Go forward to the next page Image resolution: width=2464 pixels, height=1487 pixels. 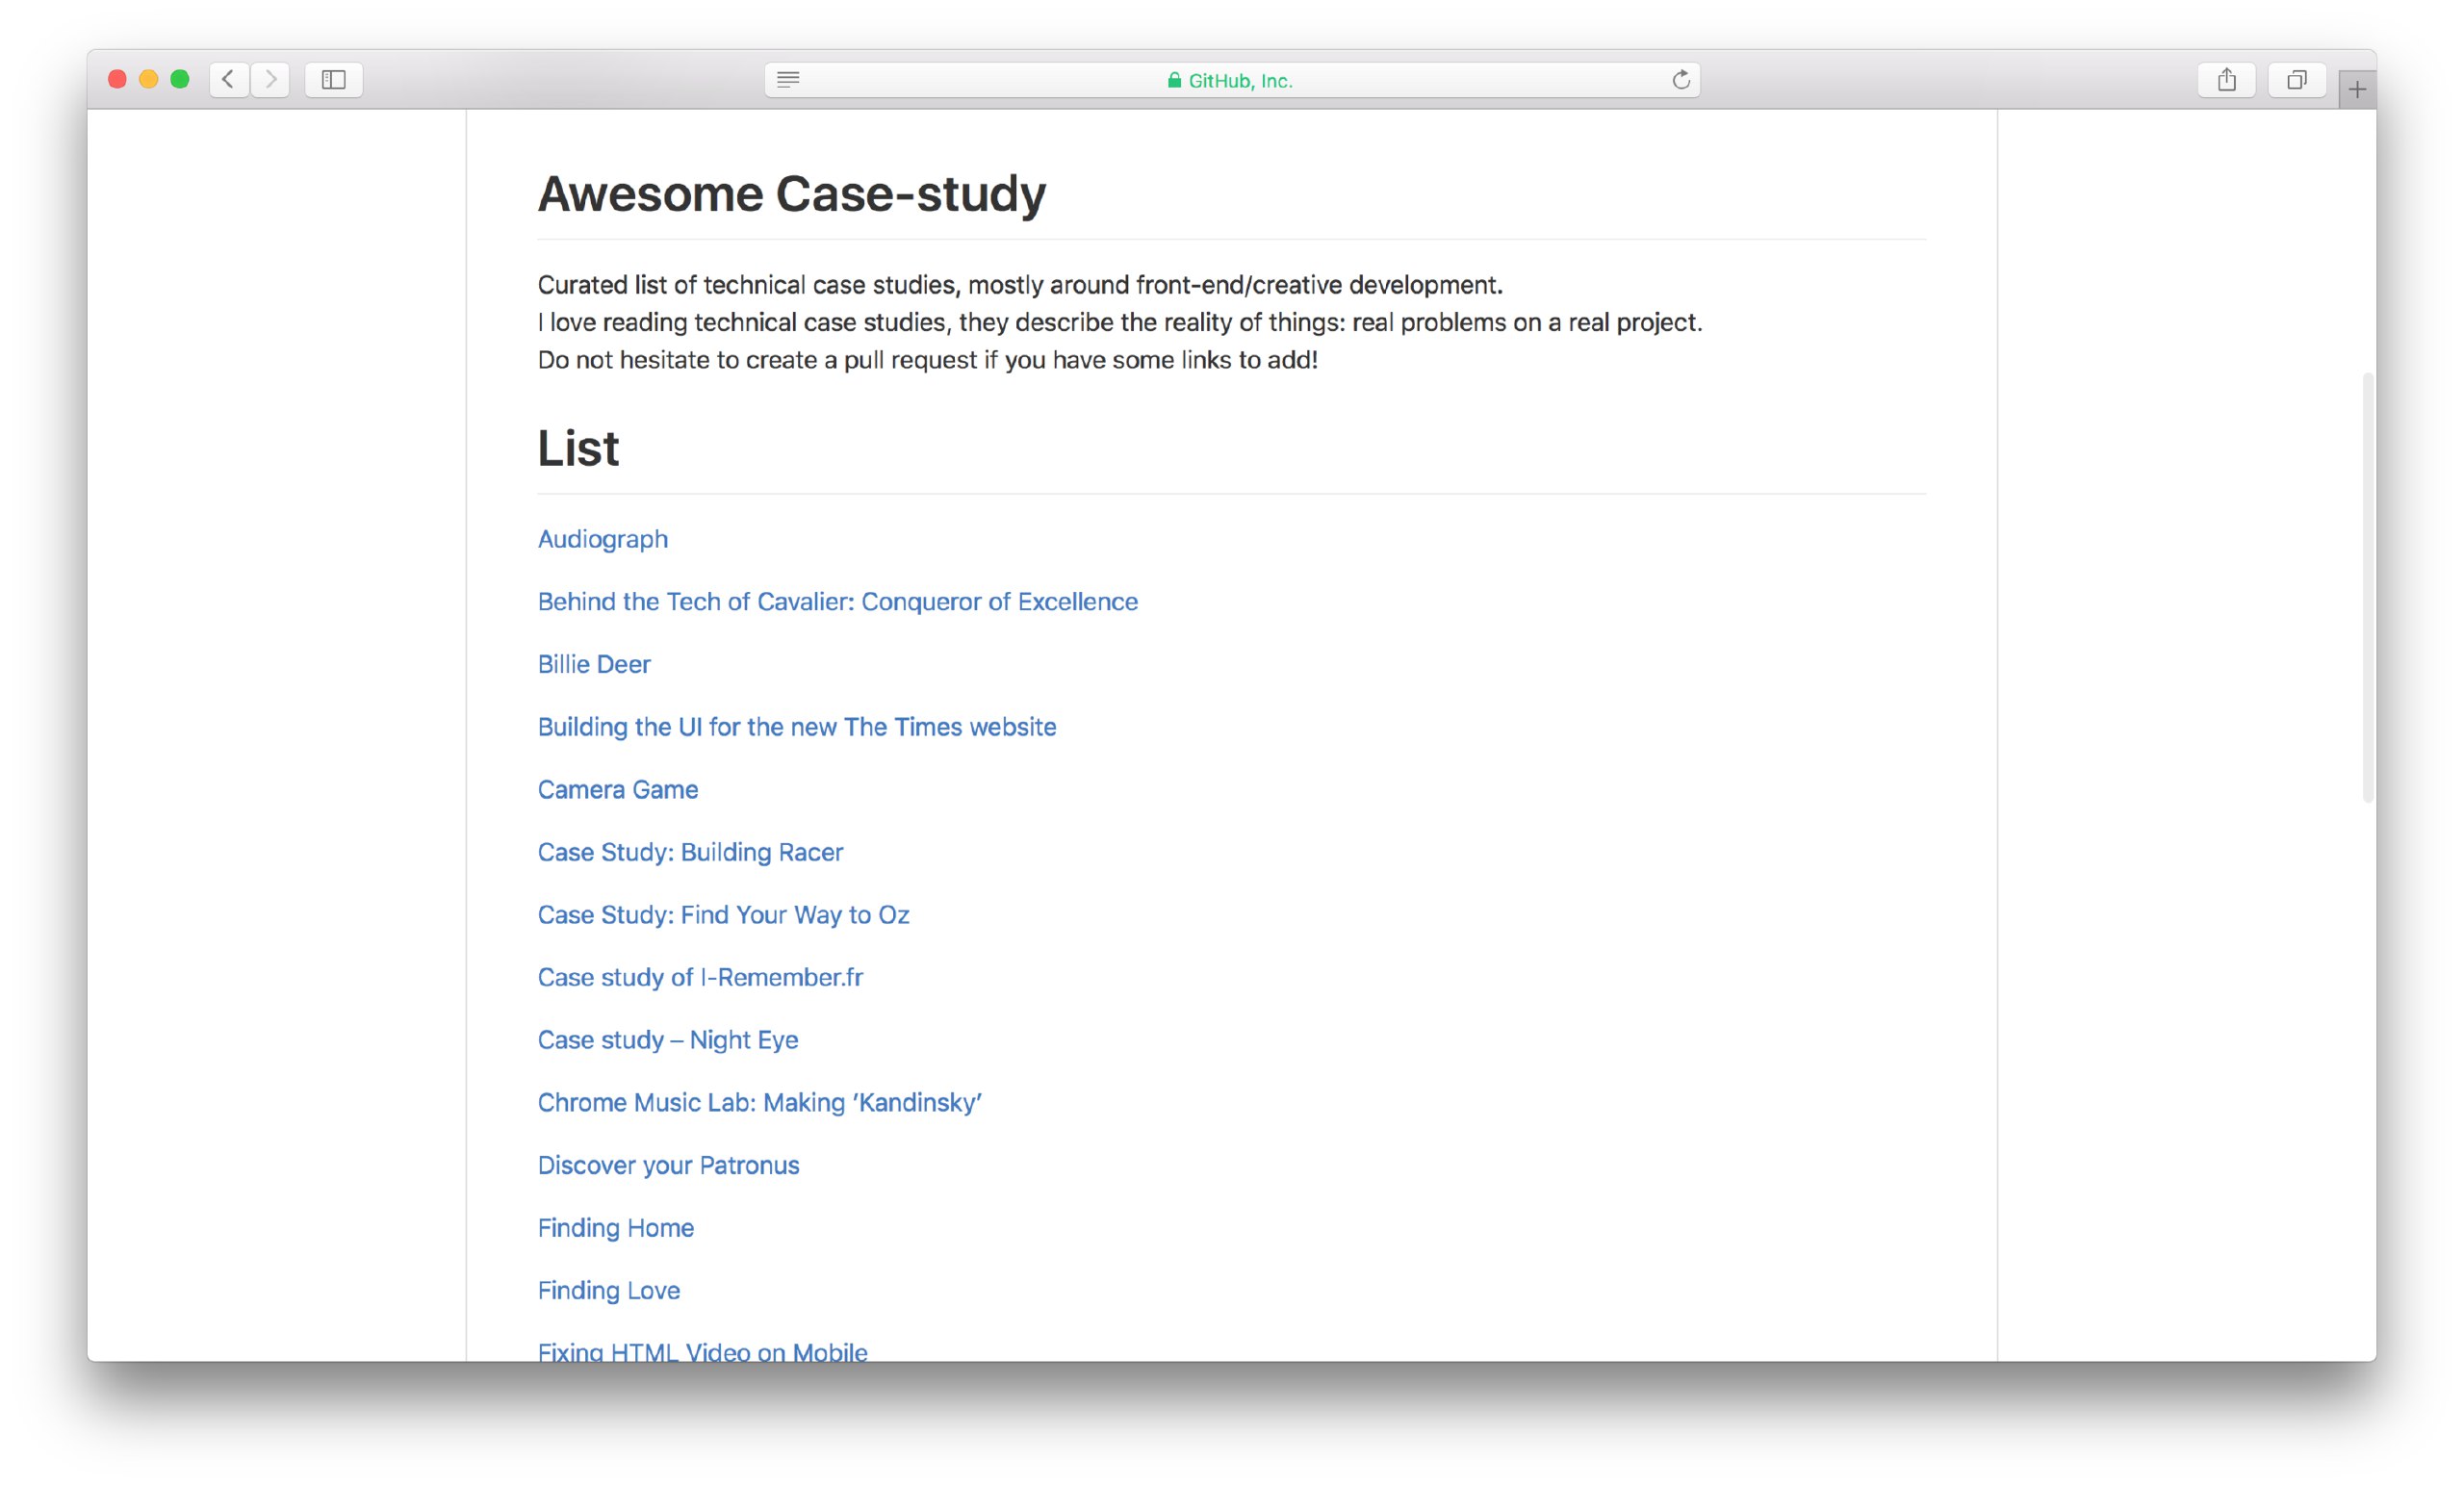point(270,79)
